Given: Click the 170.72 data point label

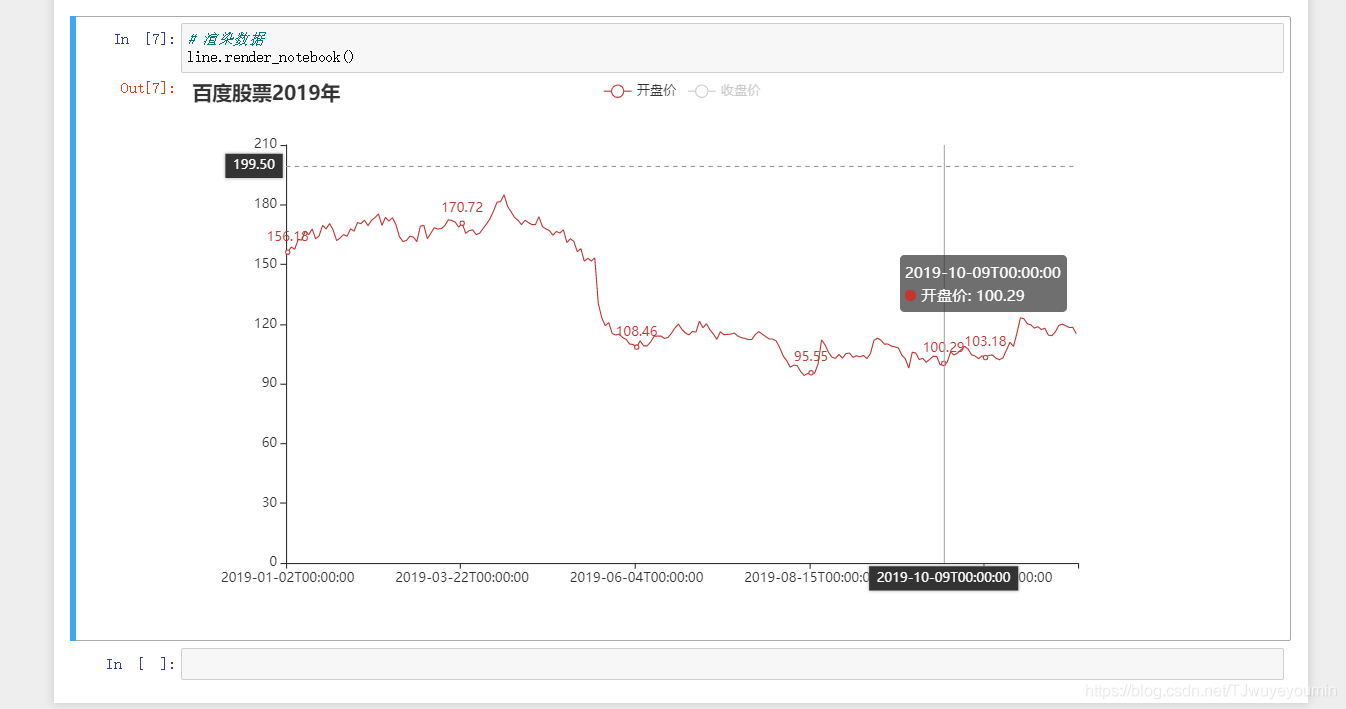Looking at the screenshot, I should pyautogui.click(x=462, y=208).
